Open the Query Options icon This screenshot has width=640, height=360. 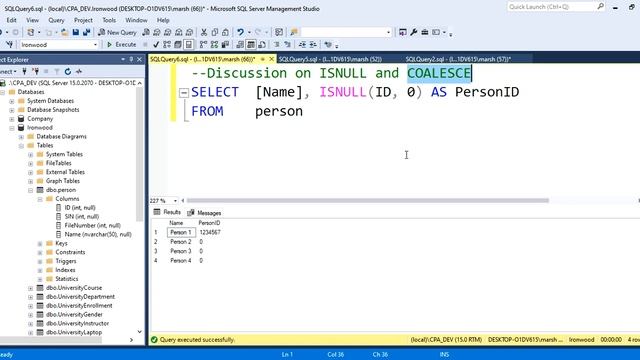(x=178, y=44)
